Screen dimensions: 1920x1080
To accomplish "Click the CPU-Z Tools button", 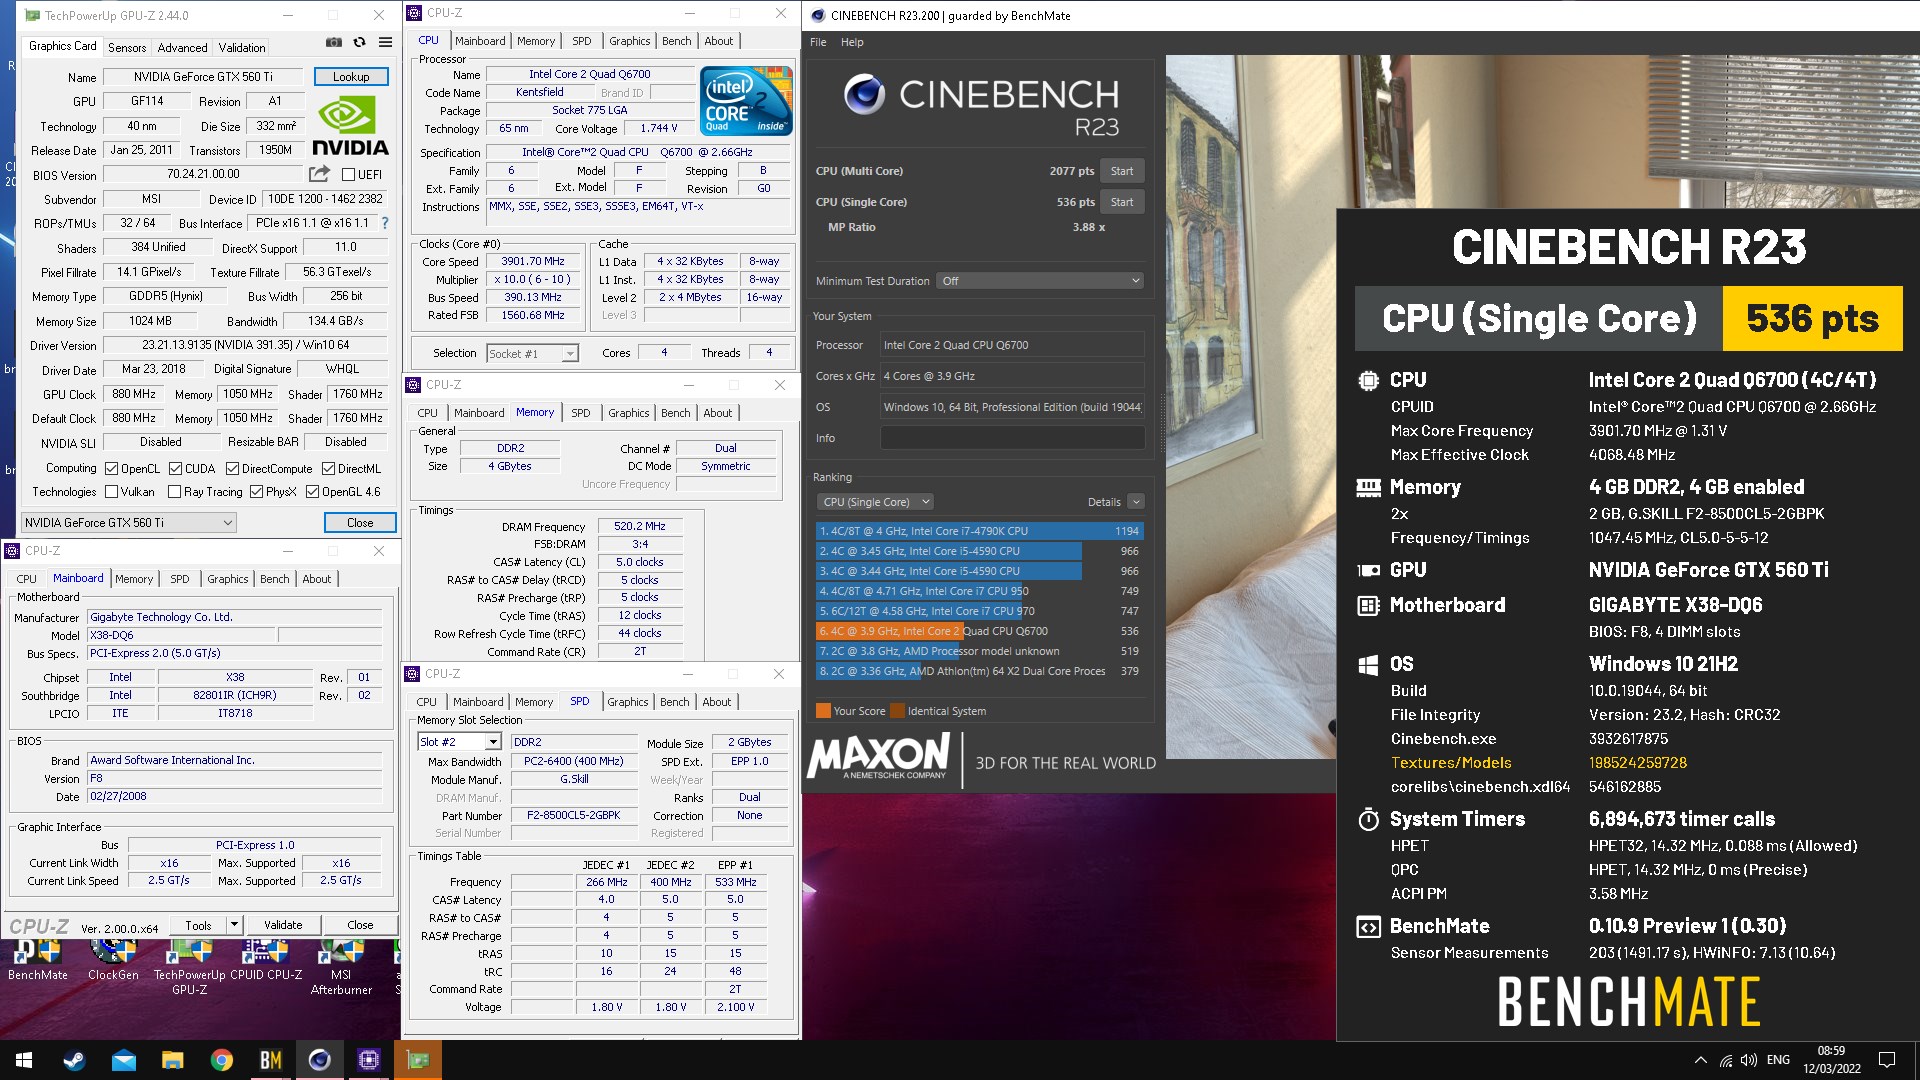I will click(x=198, y=925).
